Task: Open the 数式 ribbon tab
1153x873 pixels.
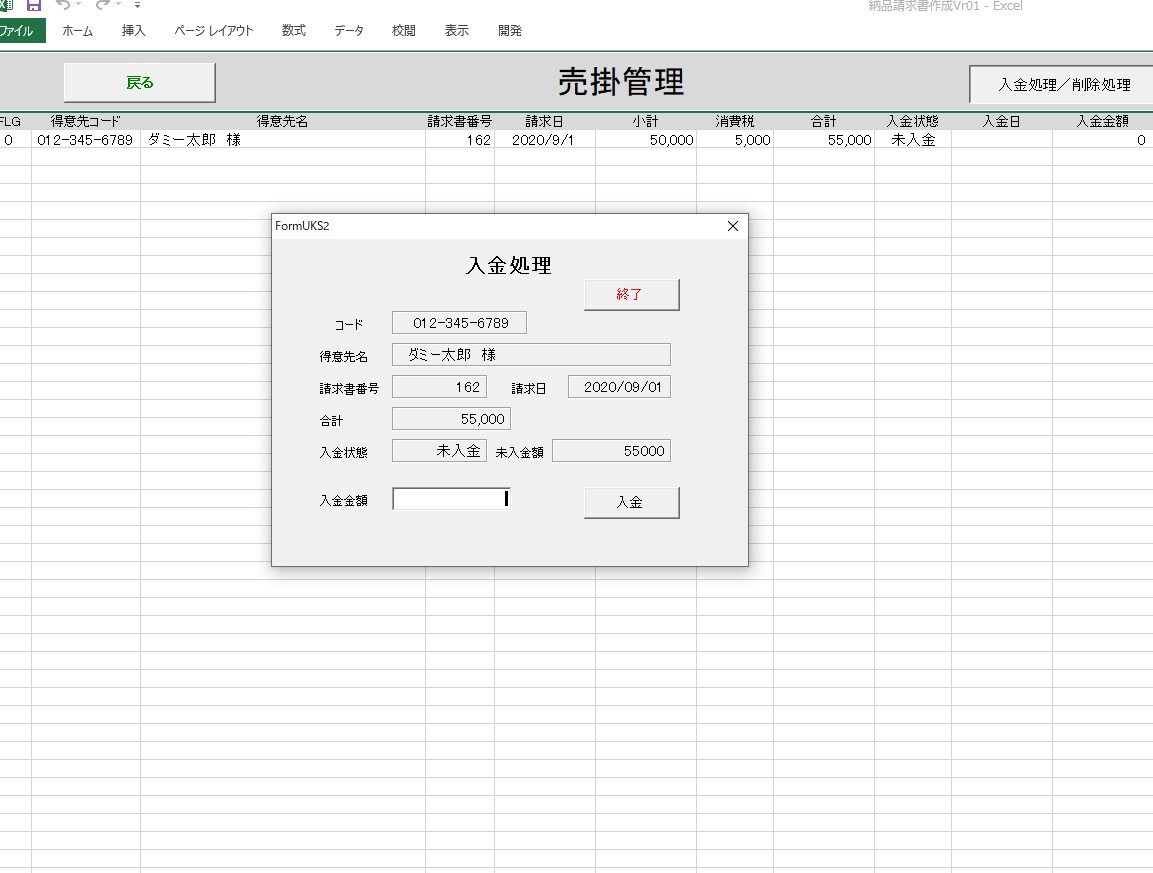Action: click(x=293, y=31)
